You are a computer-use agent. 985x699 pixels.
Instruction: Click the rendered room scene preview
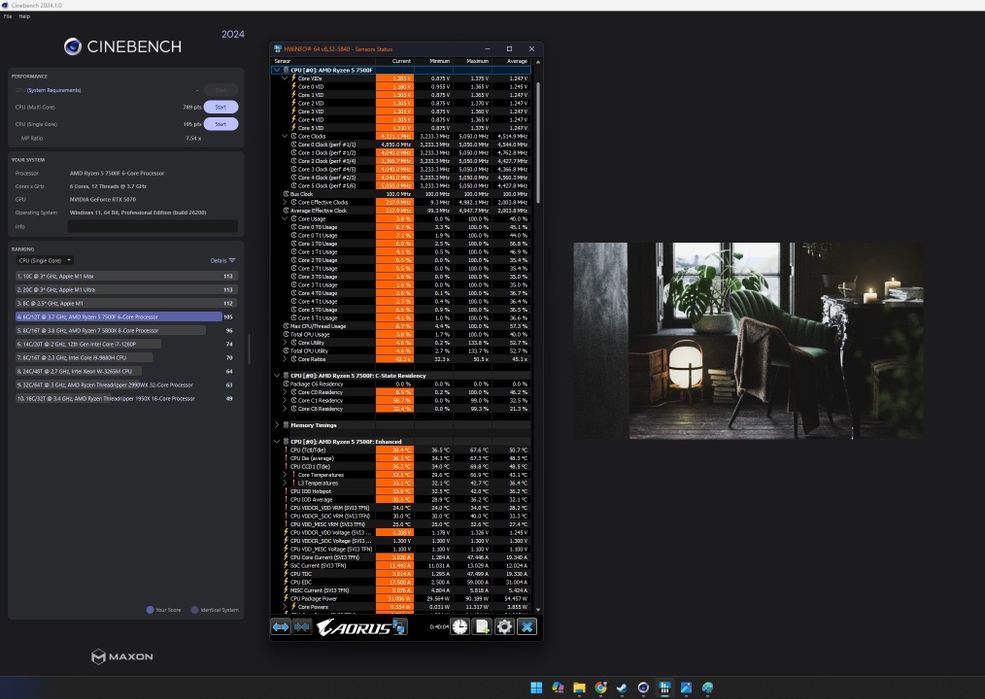click(x=748, y=340)
